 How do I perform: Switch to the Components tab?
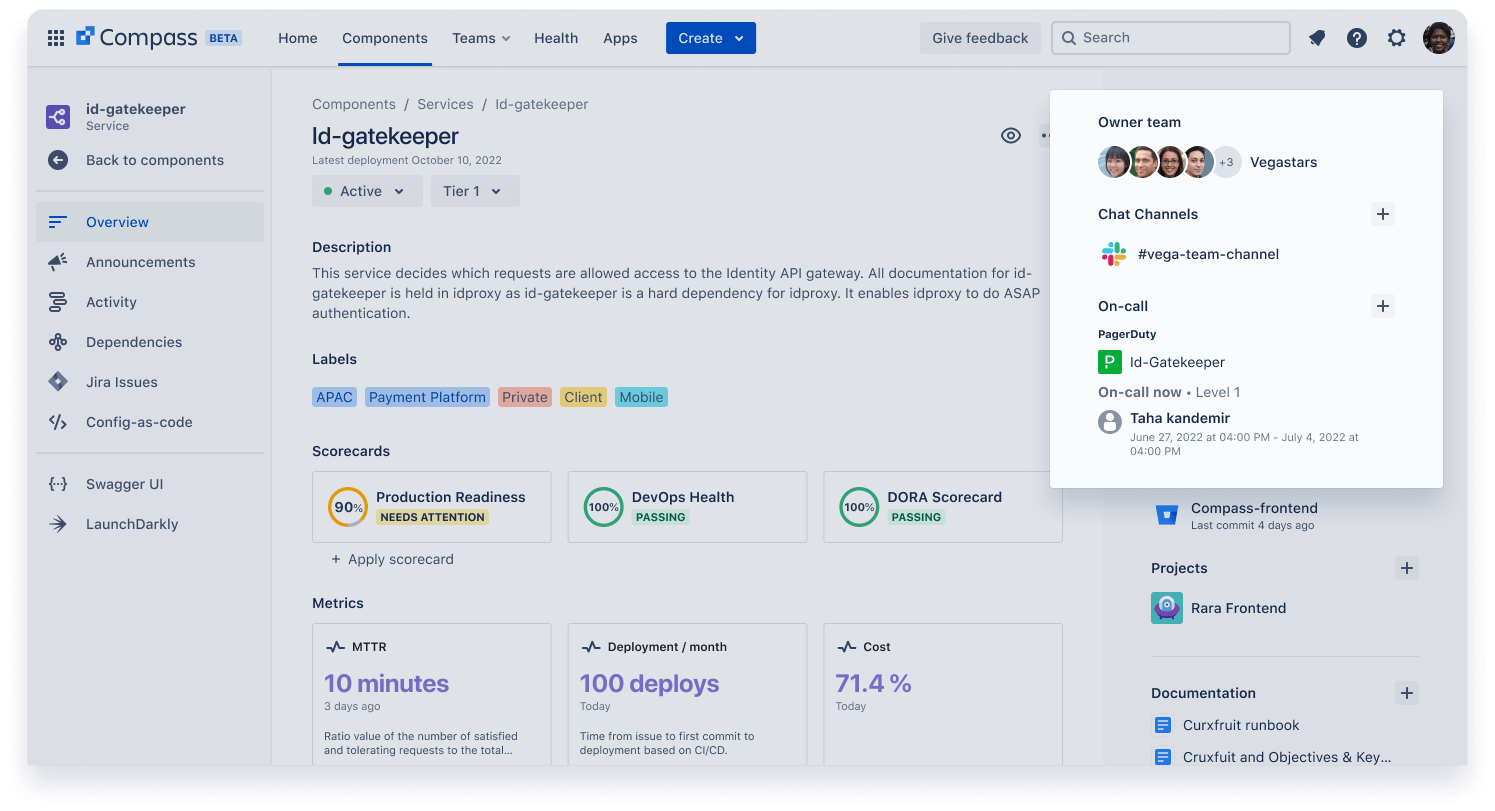point(384,37)
